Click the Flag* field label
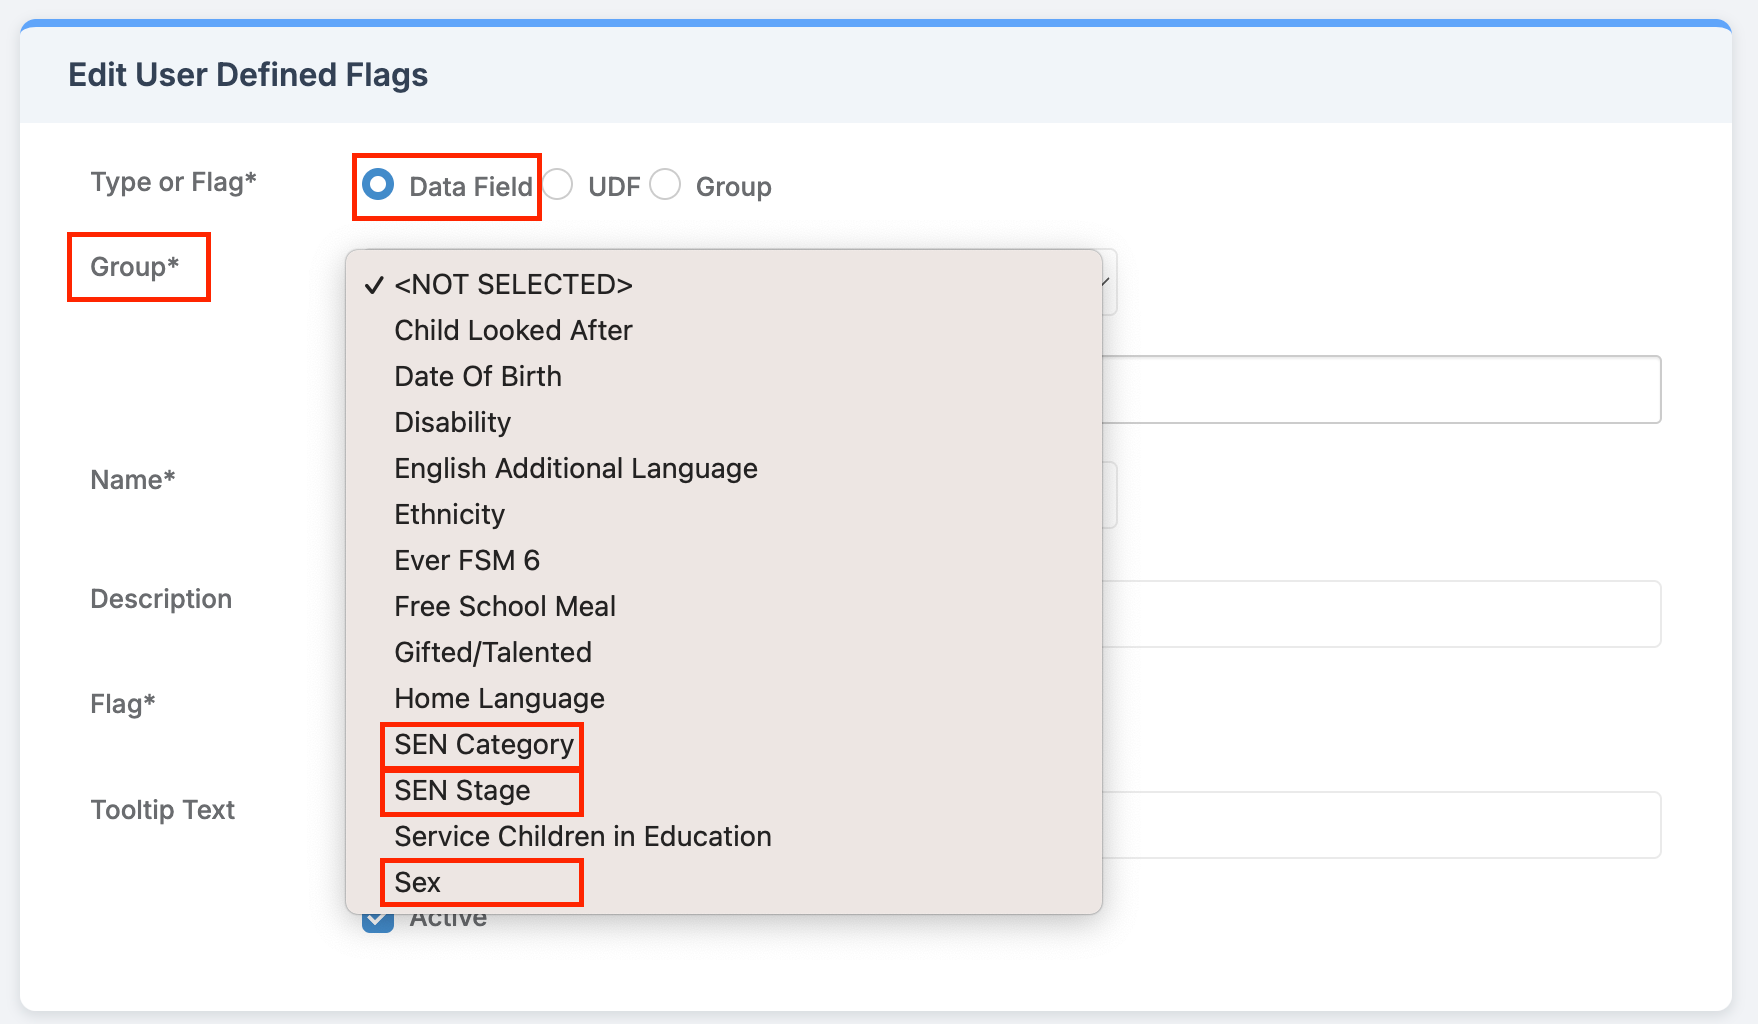 [x=123, y=704]
